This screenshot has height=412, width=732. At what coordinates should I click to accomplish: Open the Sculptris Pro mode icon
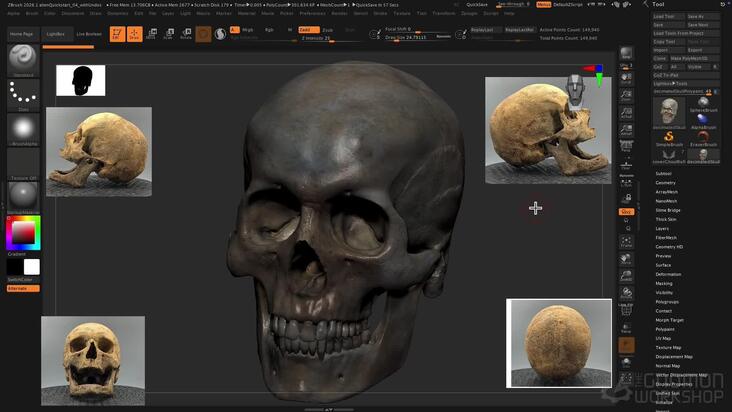coord(220,34)
